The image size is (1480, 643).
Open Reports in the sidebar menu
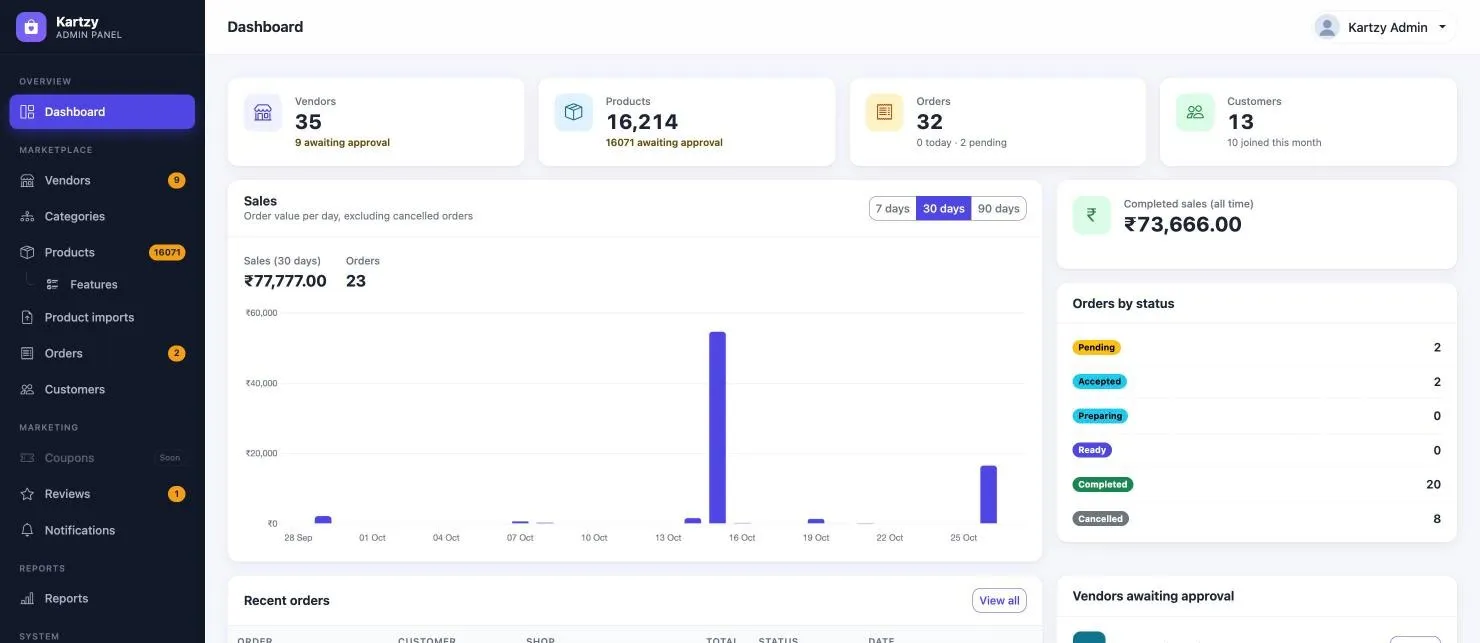click(102, 599)
